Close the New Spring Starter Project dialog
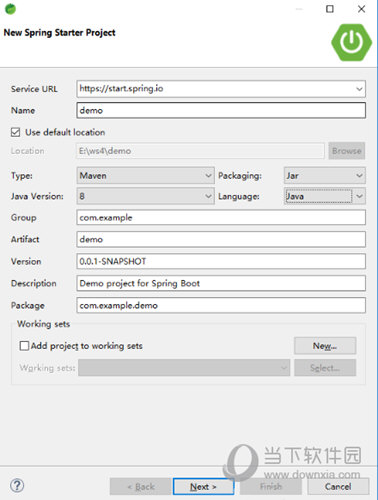The image size is (378, 500). point(361,9)
